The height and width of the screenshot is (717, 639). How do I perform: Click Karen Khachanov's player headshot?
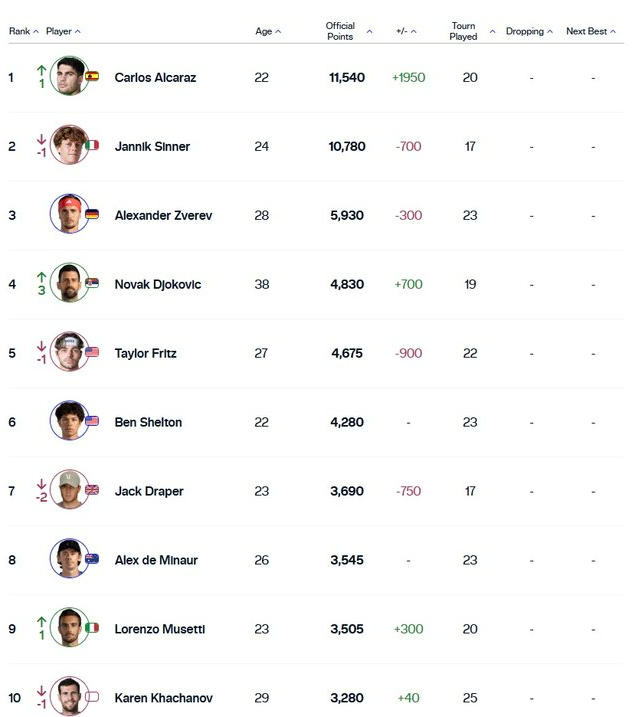click(x=70, y=696)
